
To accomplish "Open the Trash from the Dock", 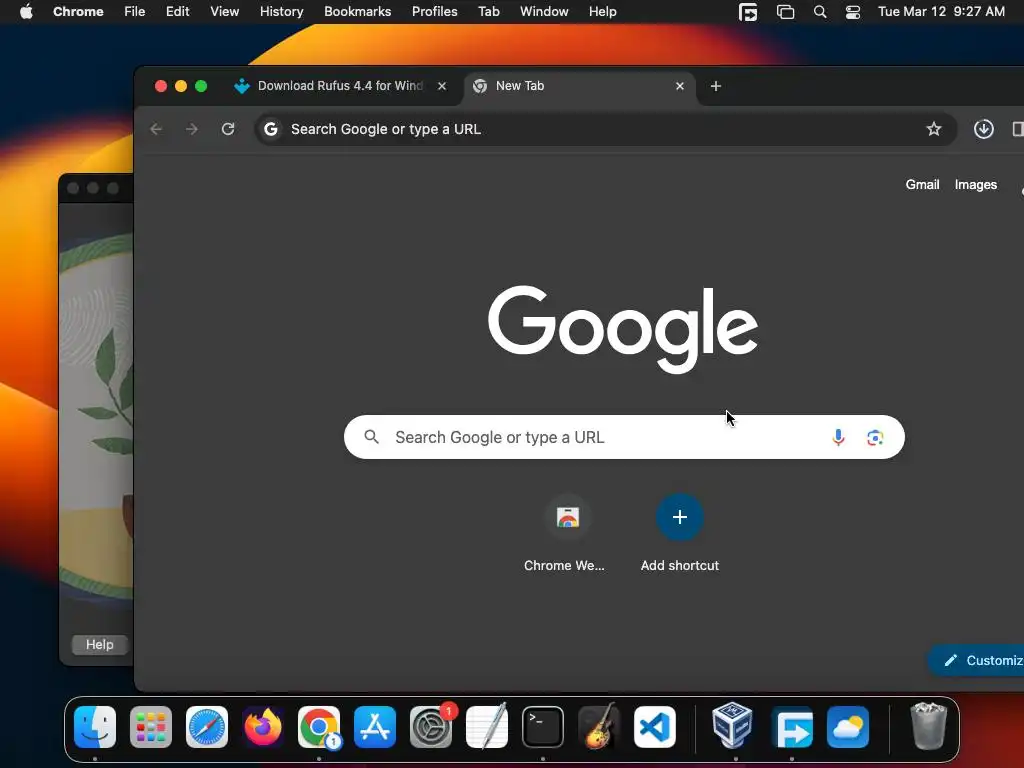I will [x=928, y=726].
